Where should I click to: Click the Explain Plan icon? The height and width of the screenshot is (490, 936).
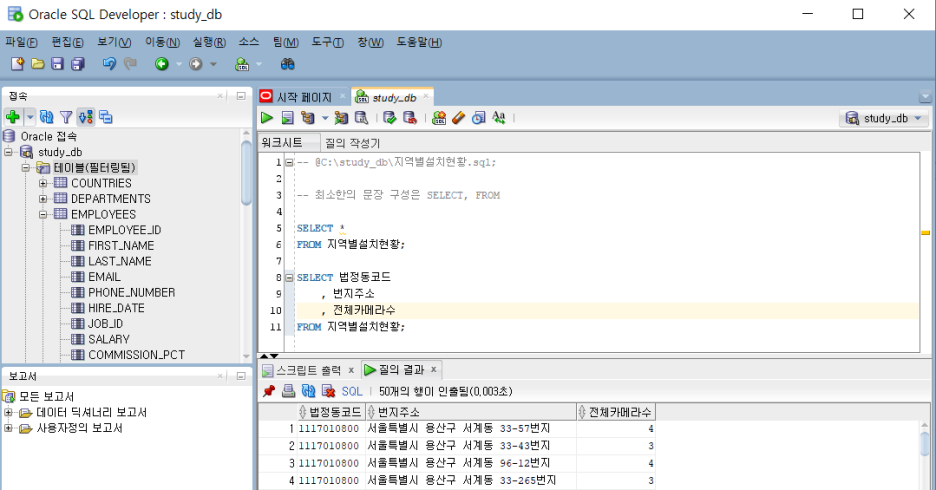(307, 118)
